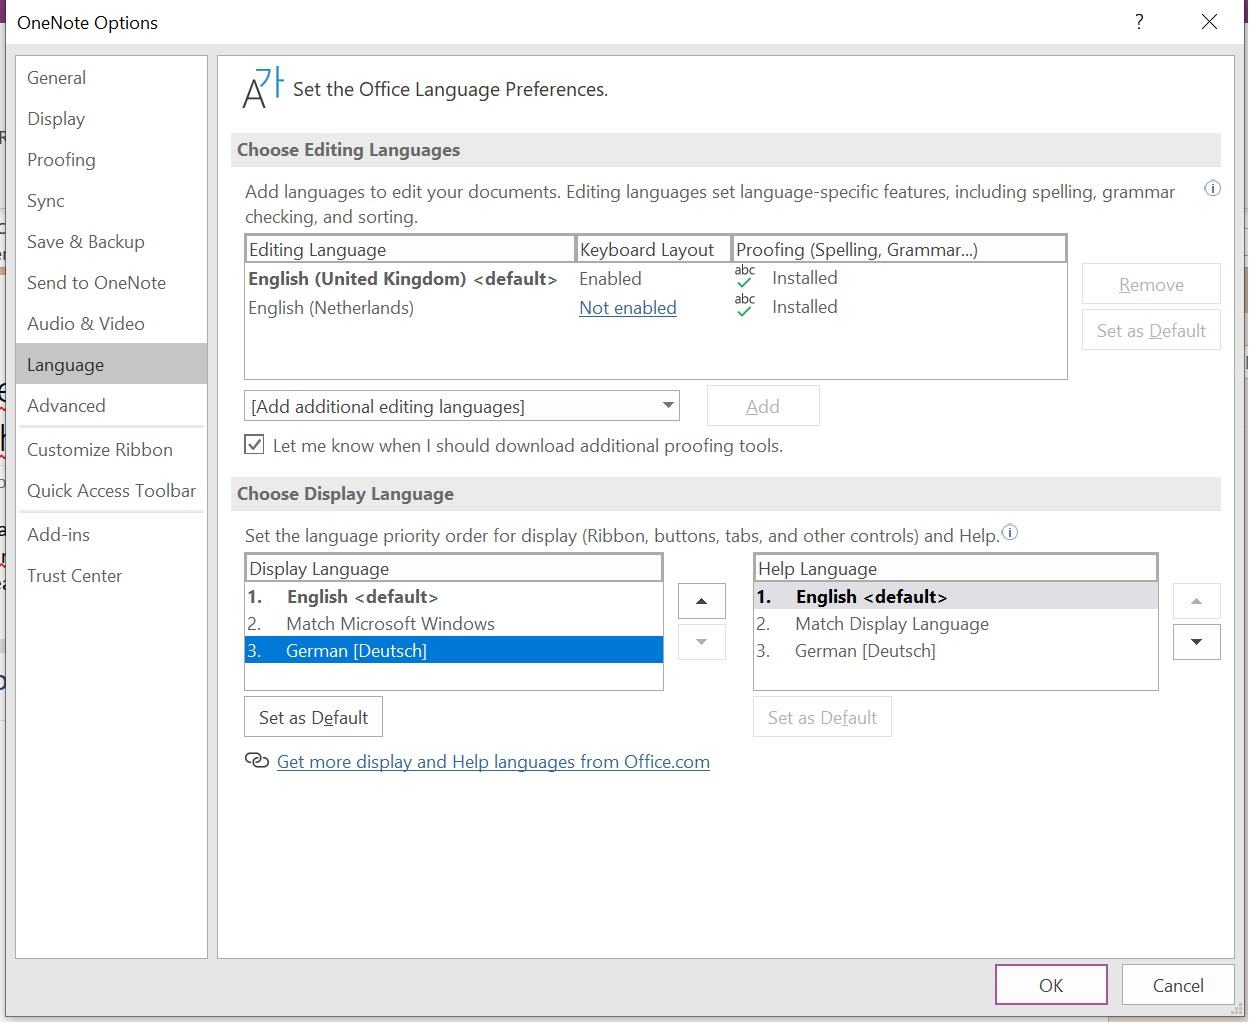
Task: Open the Add-ins options tab
Action: point(111,534)
